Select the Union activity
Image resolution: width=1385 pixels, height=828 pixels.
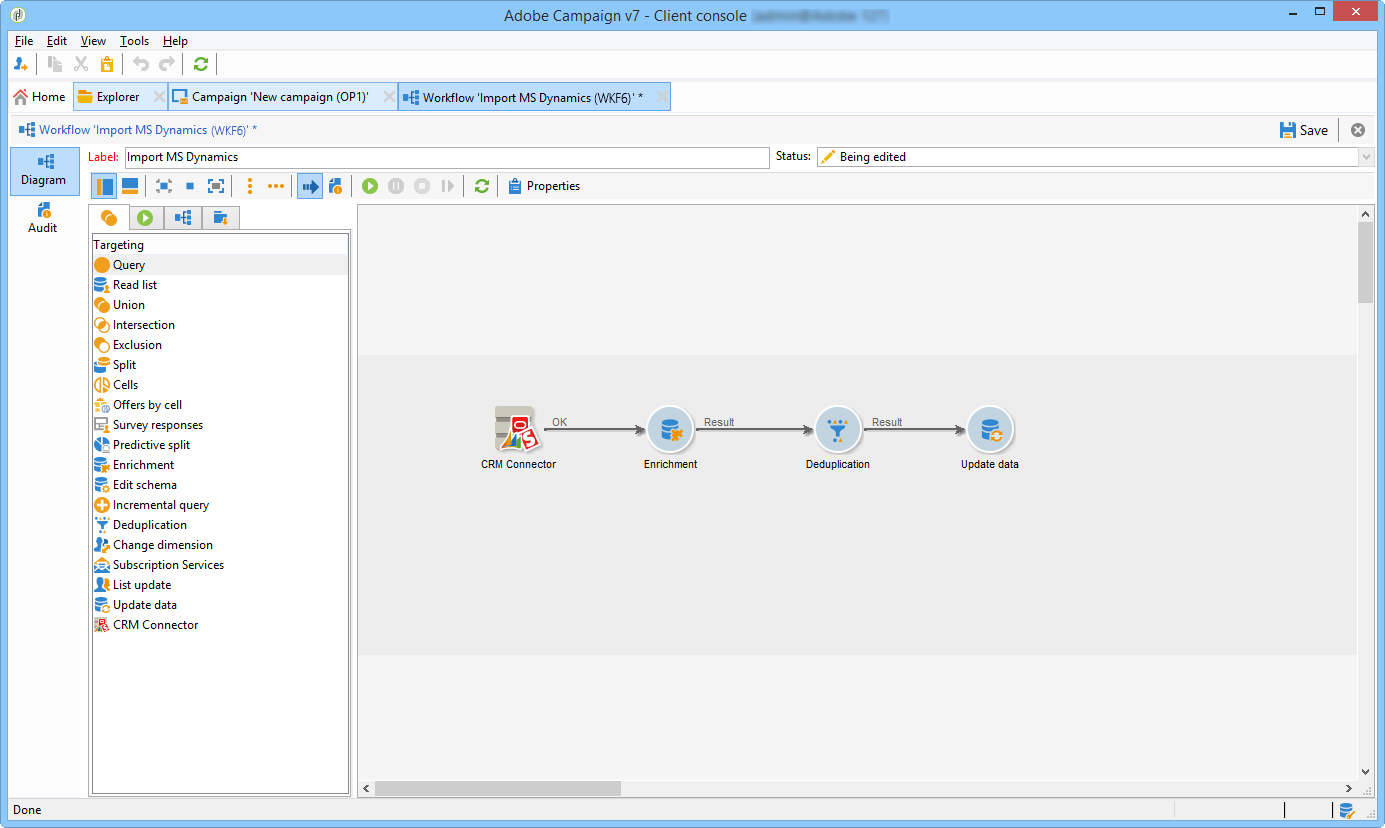[220, 305]
